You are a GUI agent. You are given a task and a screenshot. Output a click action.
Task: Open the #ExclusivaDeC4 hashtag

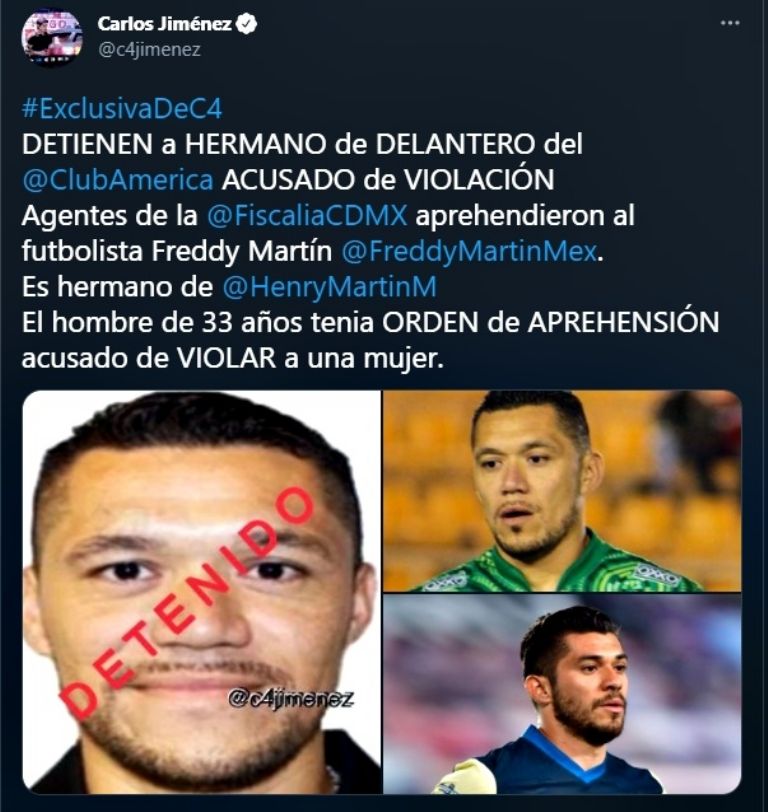pos(122,109)
